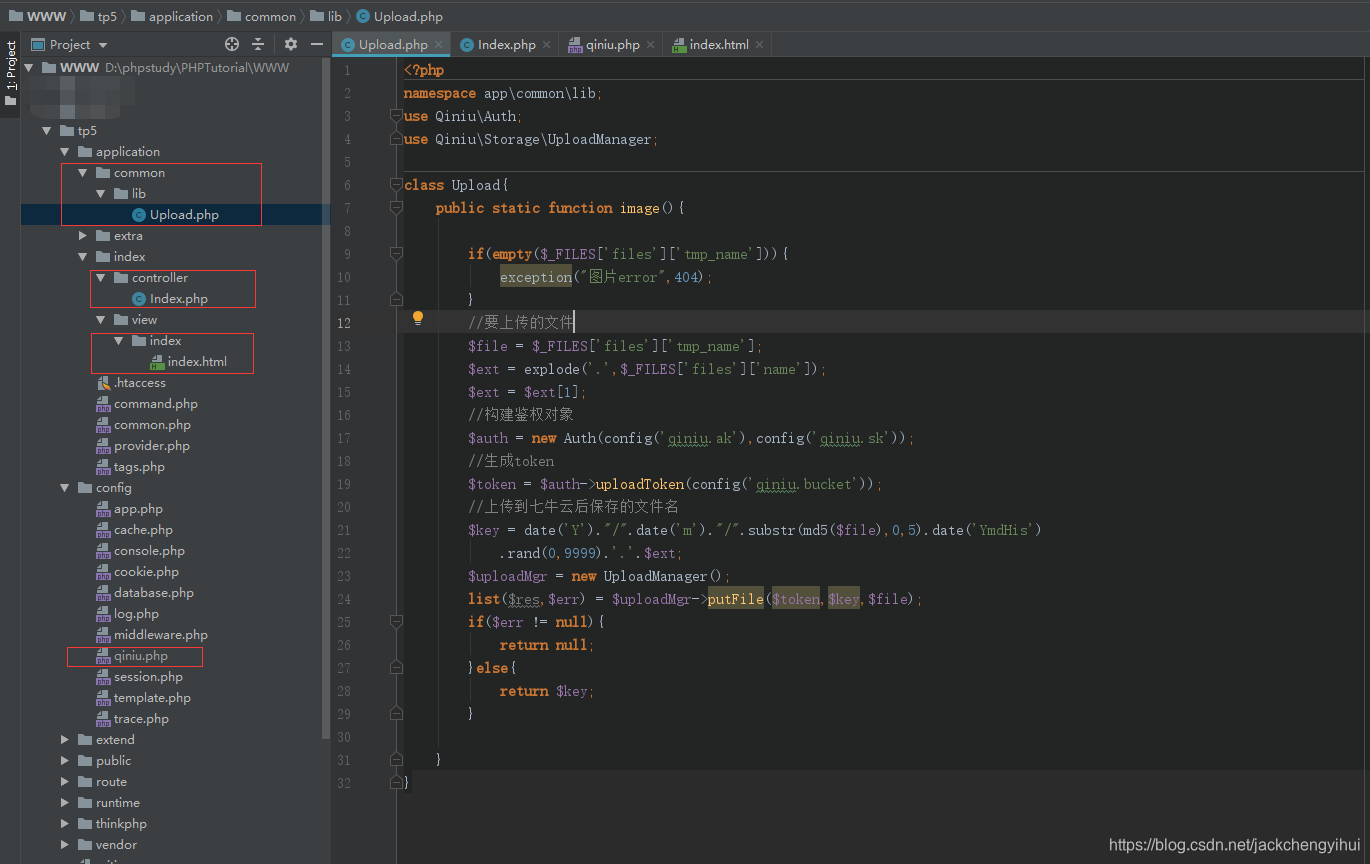This screenshot has width=1370, height=864.
Task: Collapse the controller folder
Action: pyautogui.click(x=101, y=278)
